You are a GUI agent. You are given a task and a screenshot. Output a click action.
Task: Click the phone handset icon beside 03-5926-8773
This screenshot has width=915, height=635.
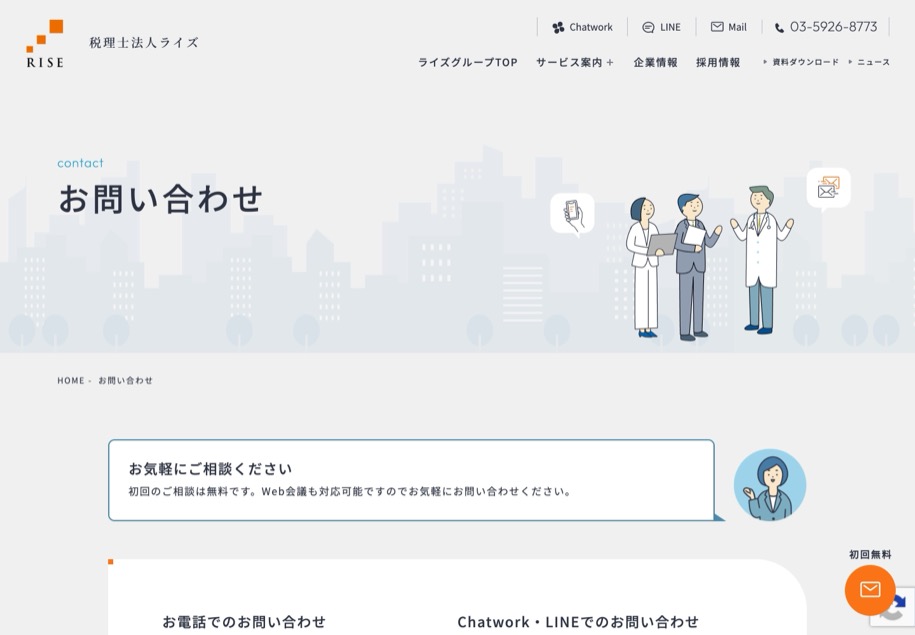(x=779, y=28)
